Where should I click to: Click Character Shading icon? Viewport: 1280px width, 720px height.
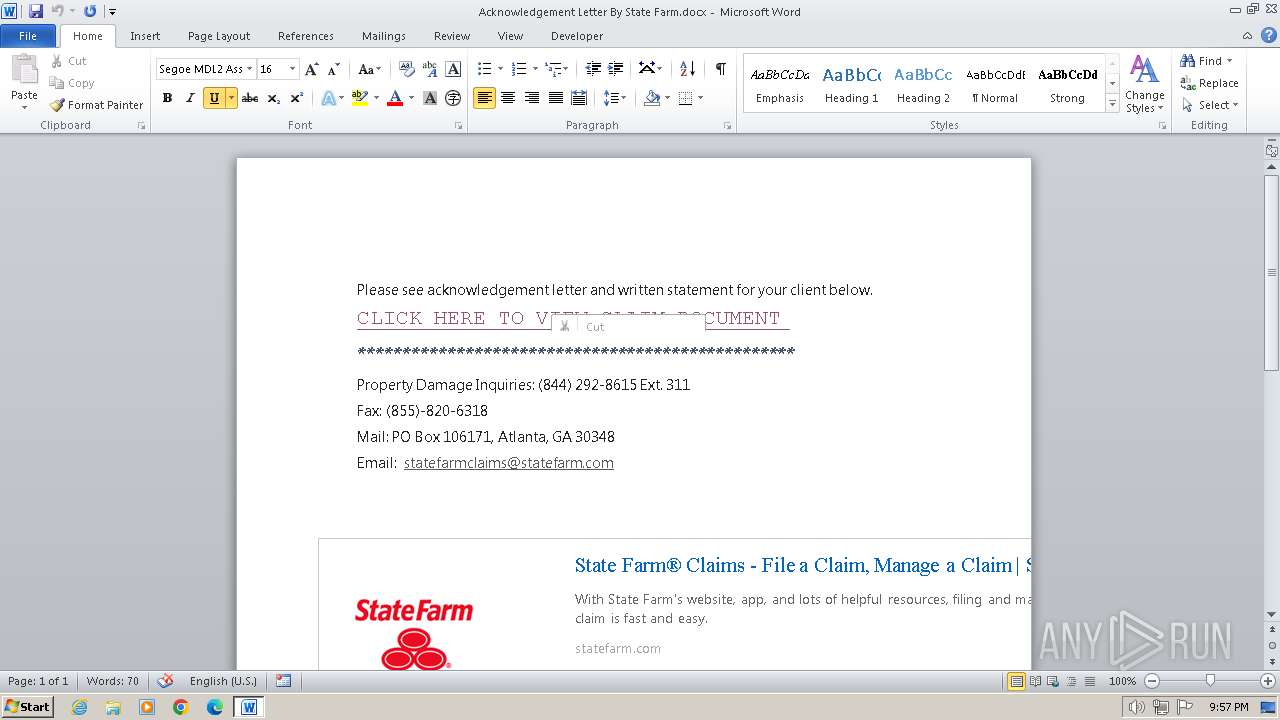click(430, 98)
